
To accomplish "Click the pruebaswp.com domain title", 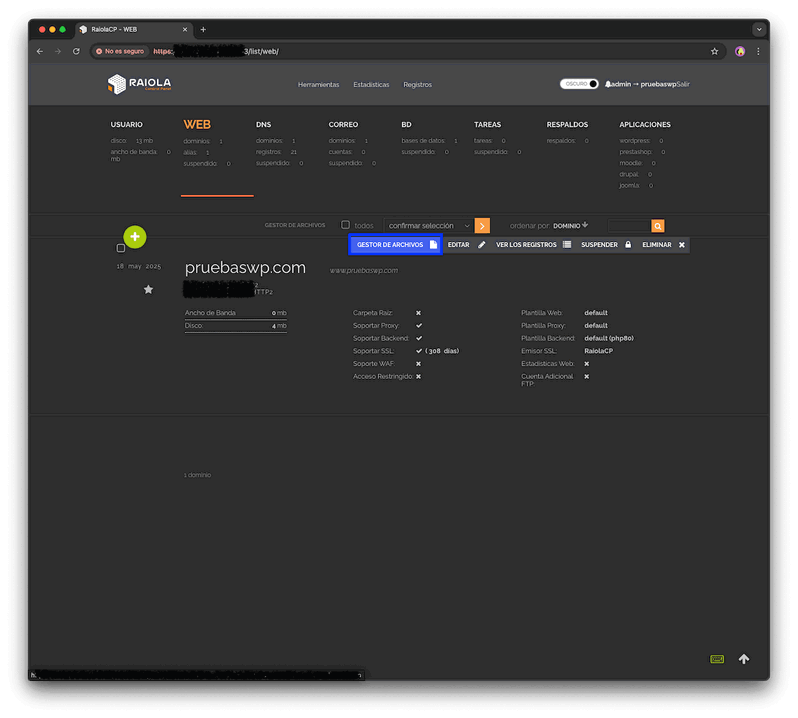I will (x=245, y=267).
